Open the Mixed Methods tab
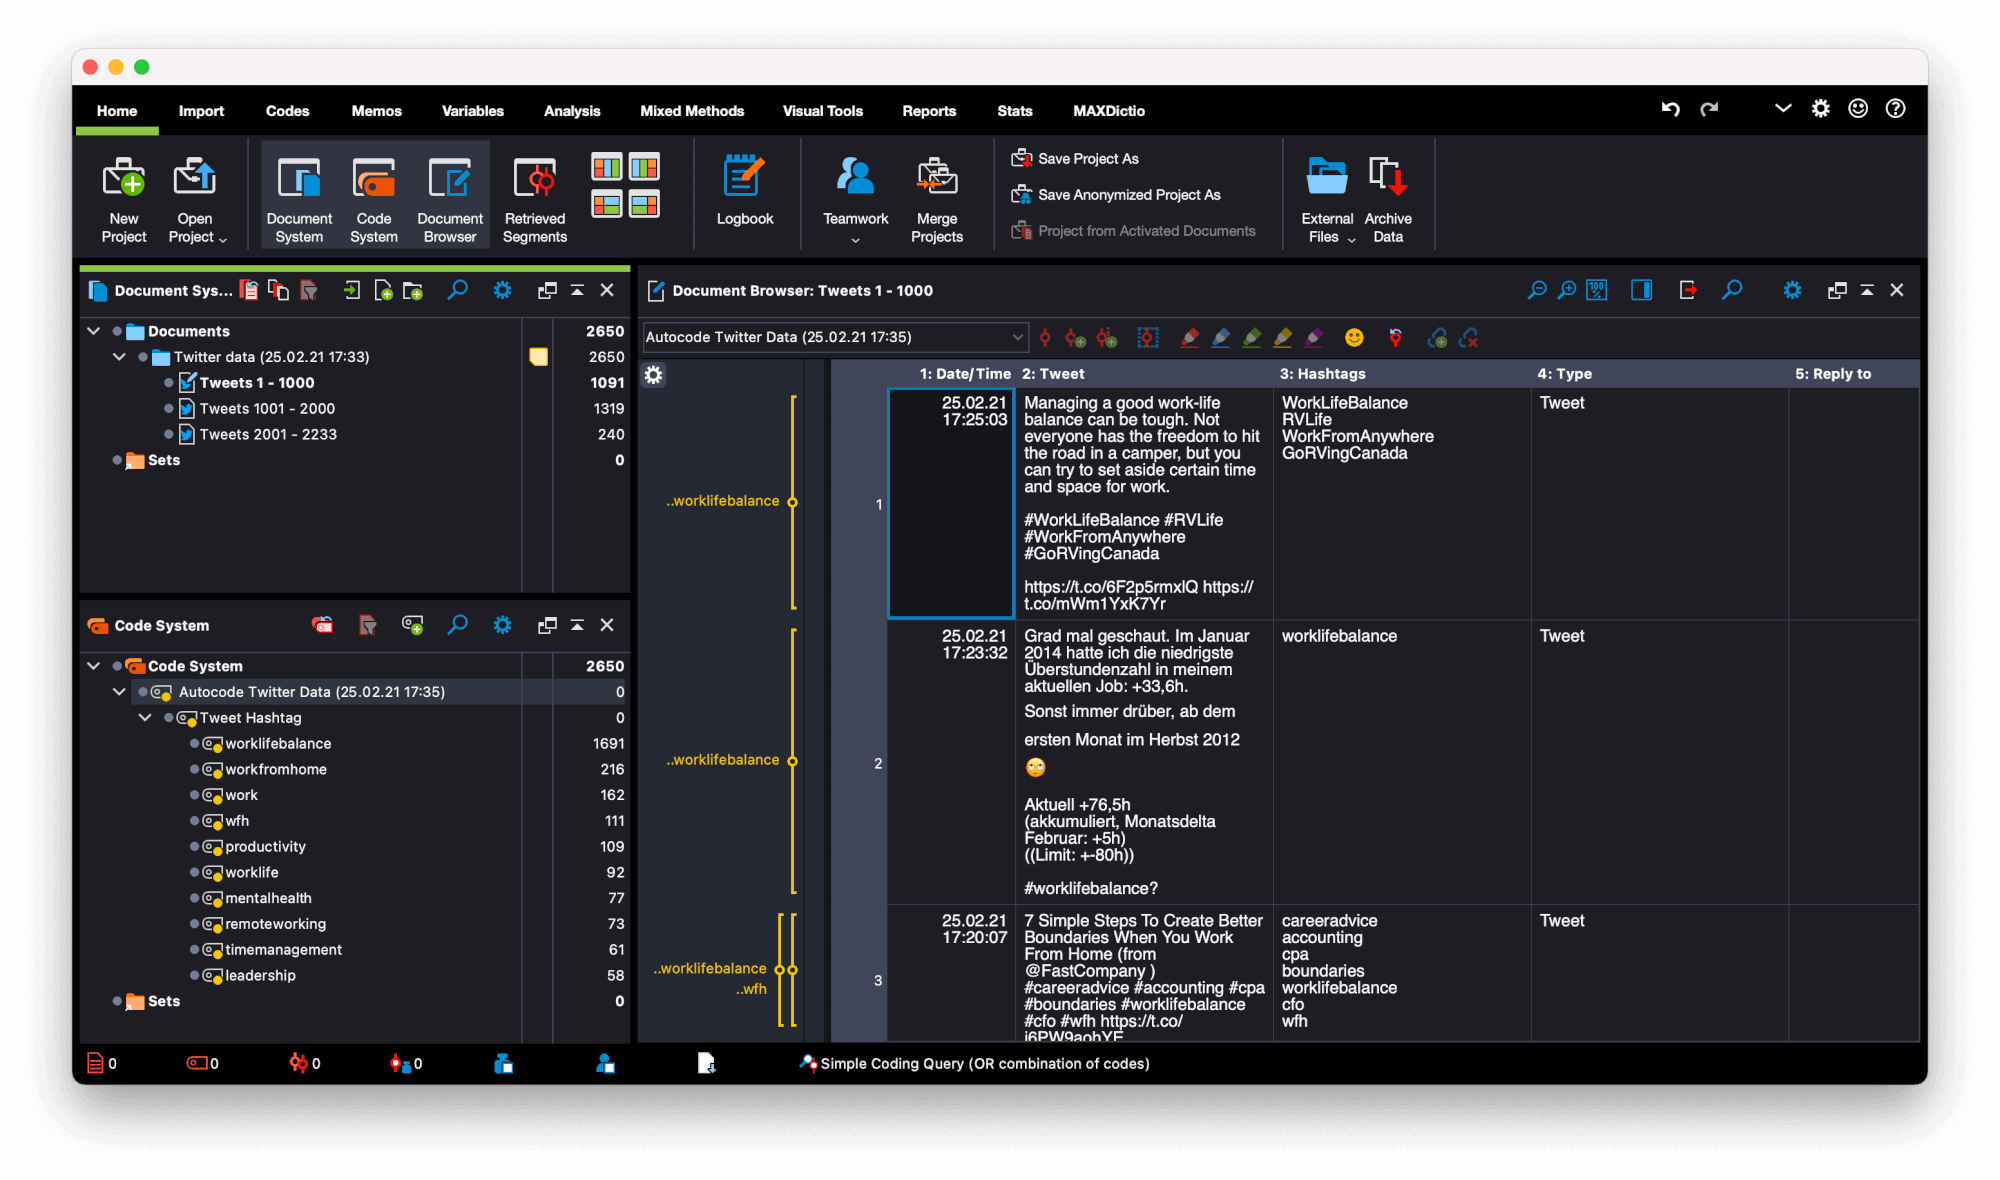2000x1180 pixels. 692,111
